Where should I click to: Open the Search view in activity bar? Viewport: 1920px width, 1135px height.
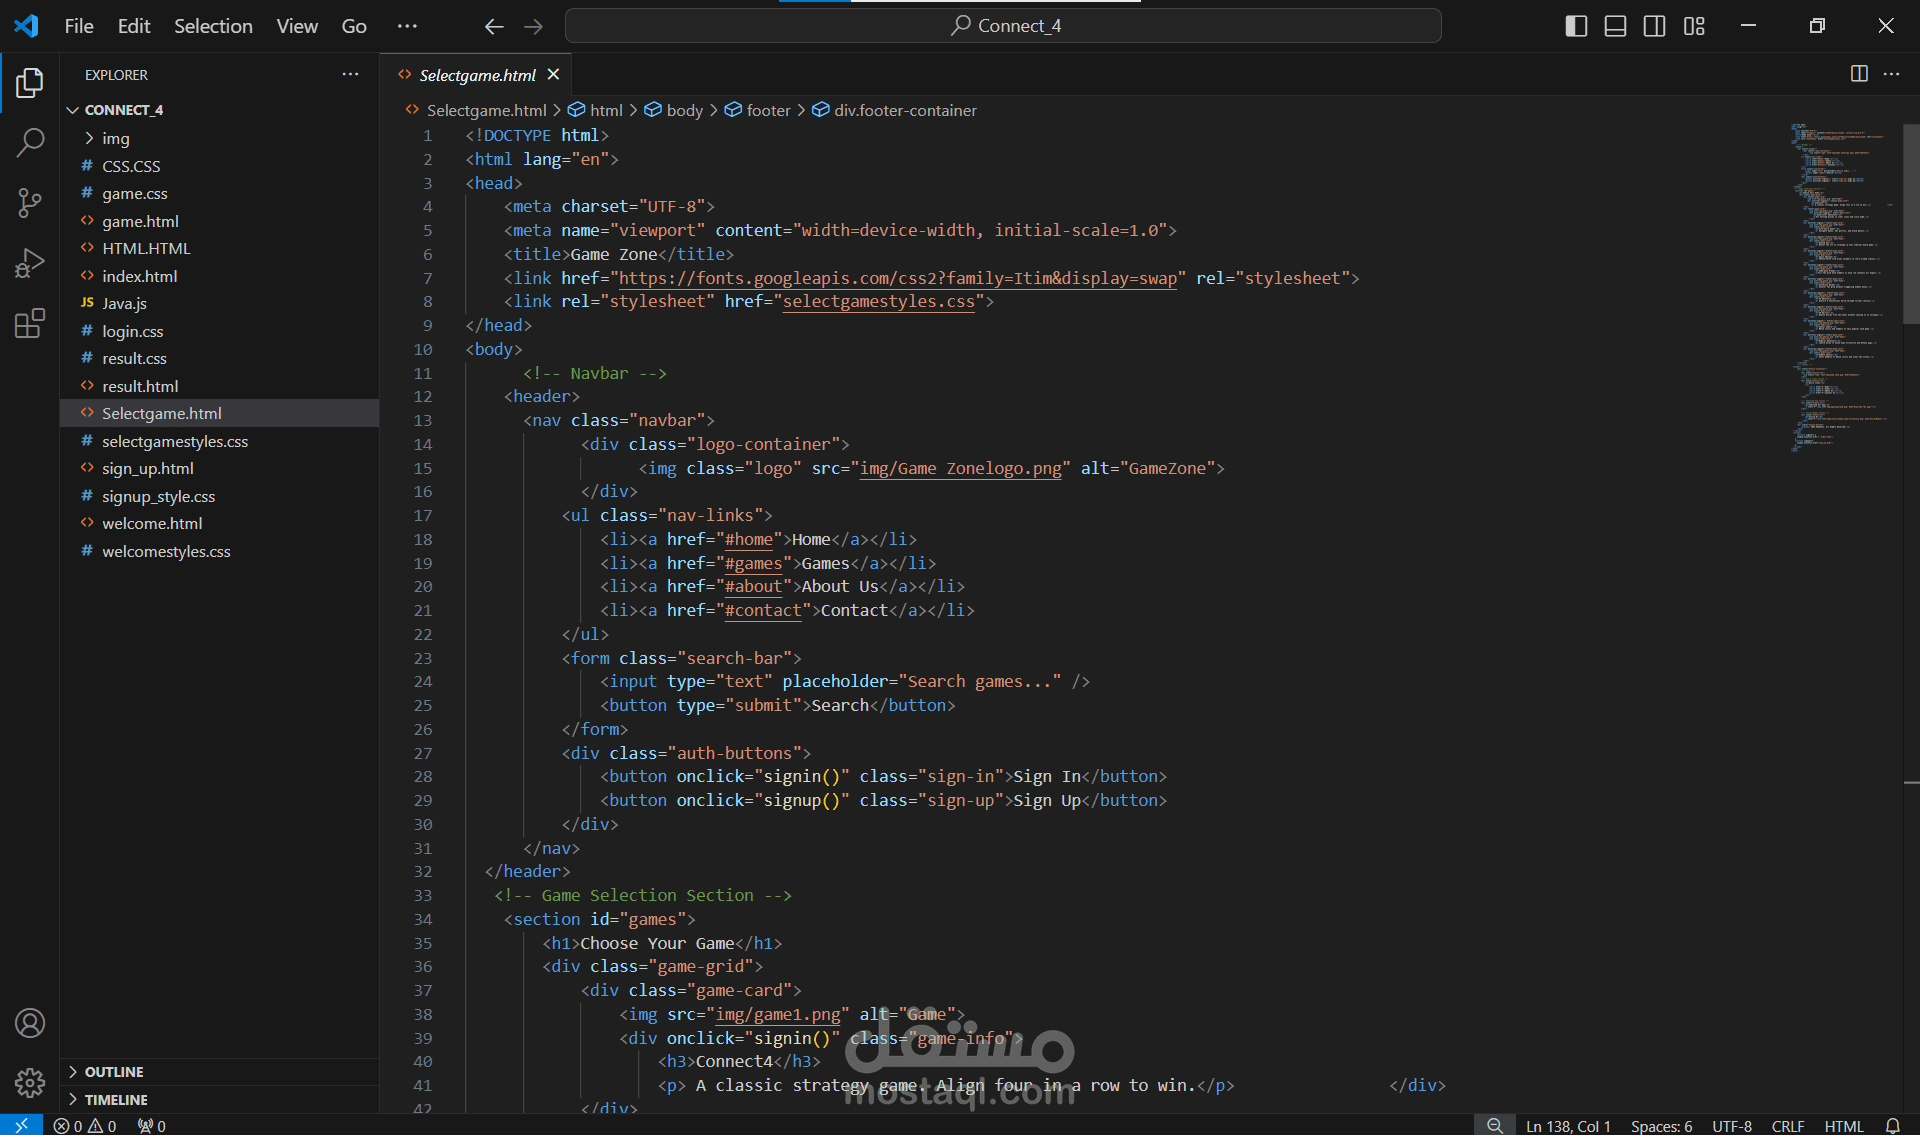30,143
